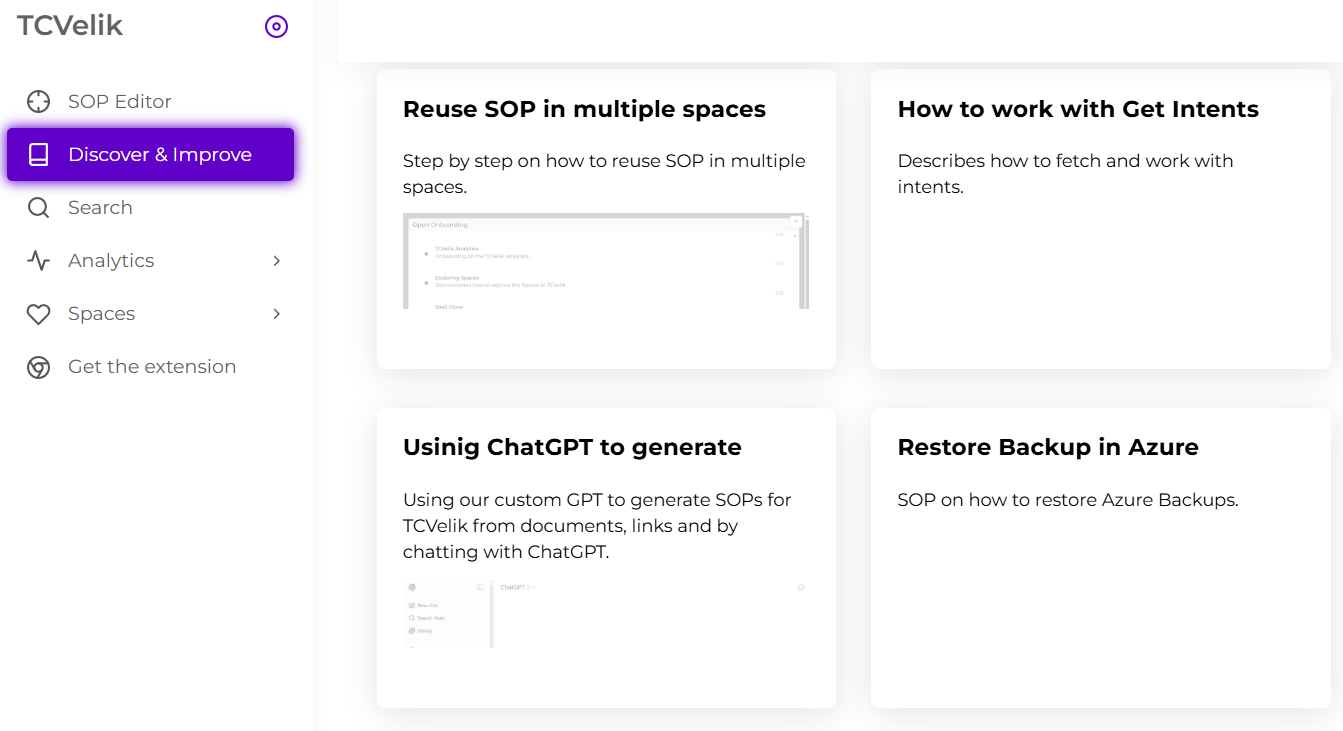This screenshot has height=731, width=1343.
Task: Go to Search in the sidebar
Action: click(100, 208)
